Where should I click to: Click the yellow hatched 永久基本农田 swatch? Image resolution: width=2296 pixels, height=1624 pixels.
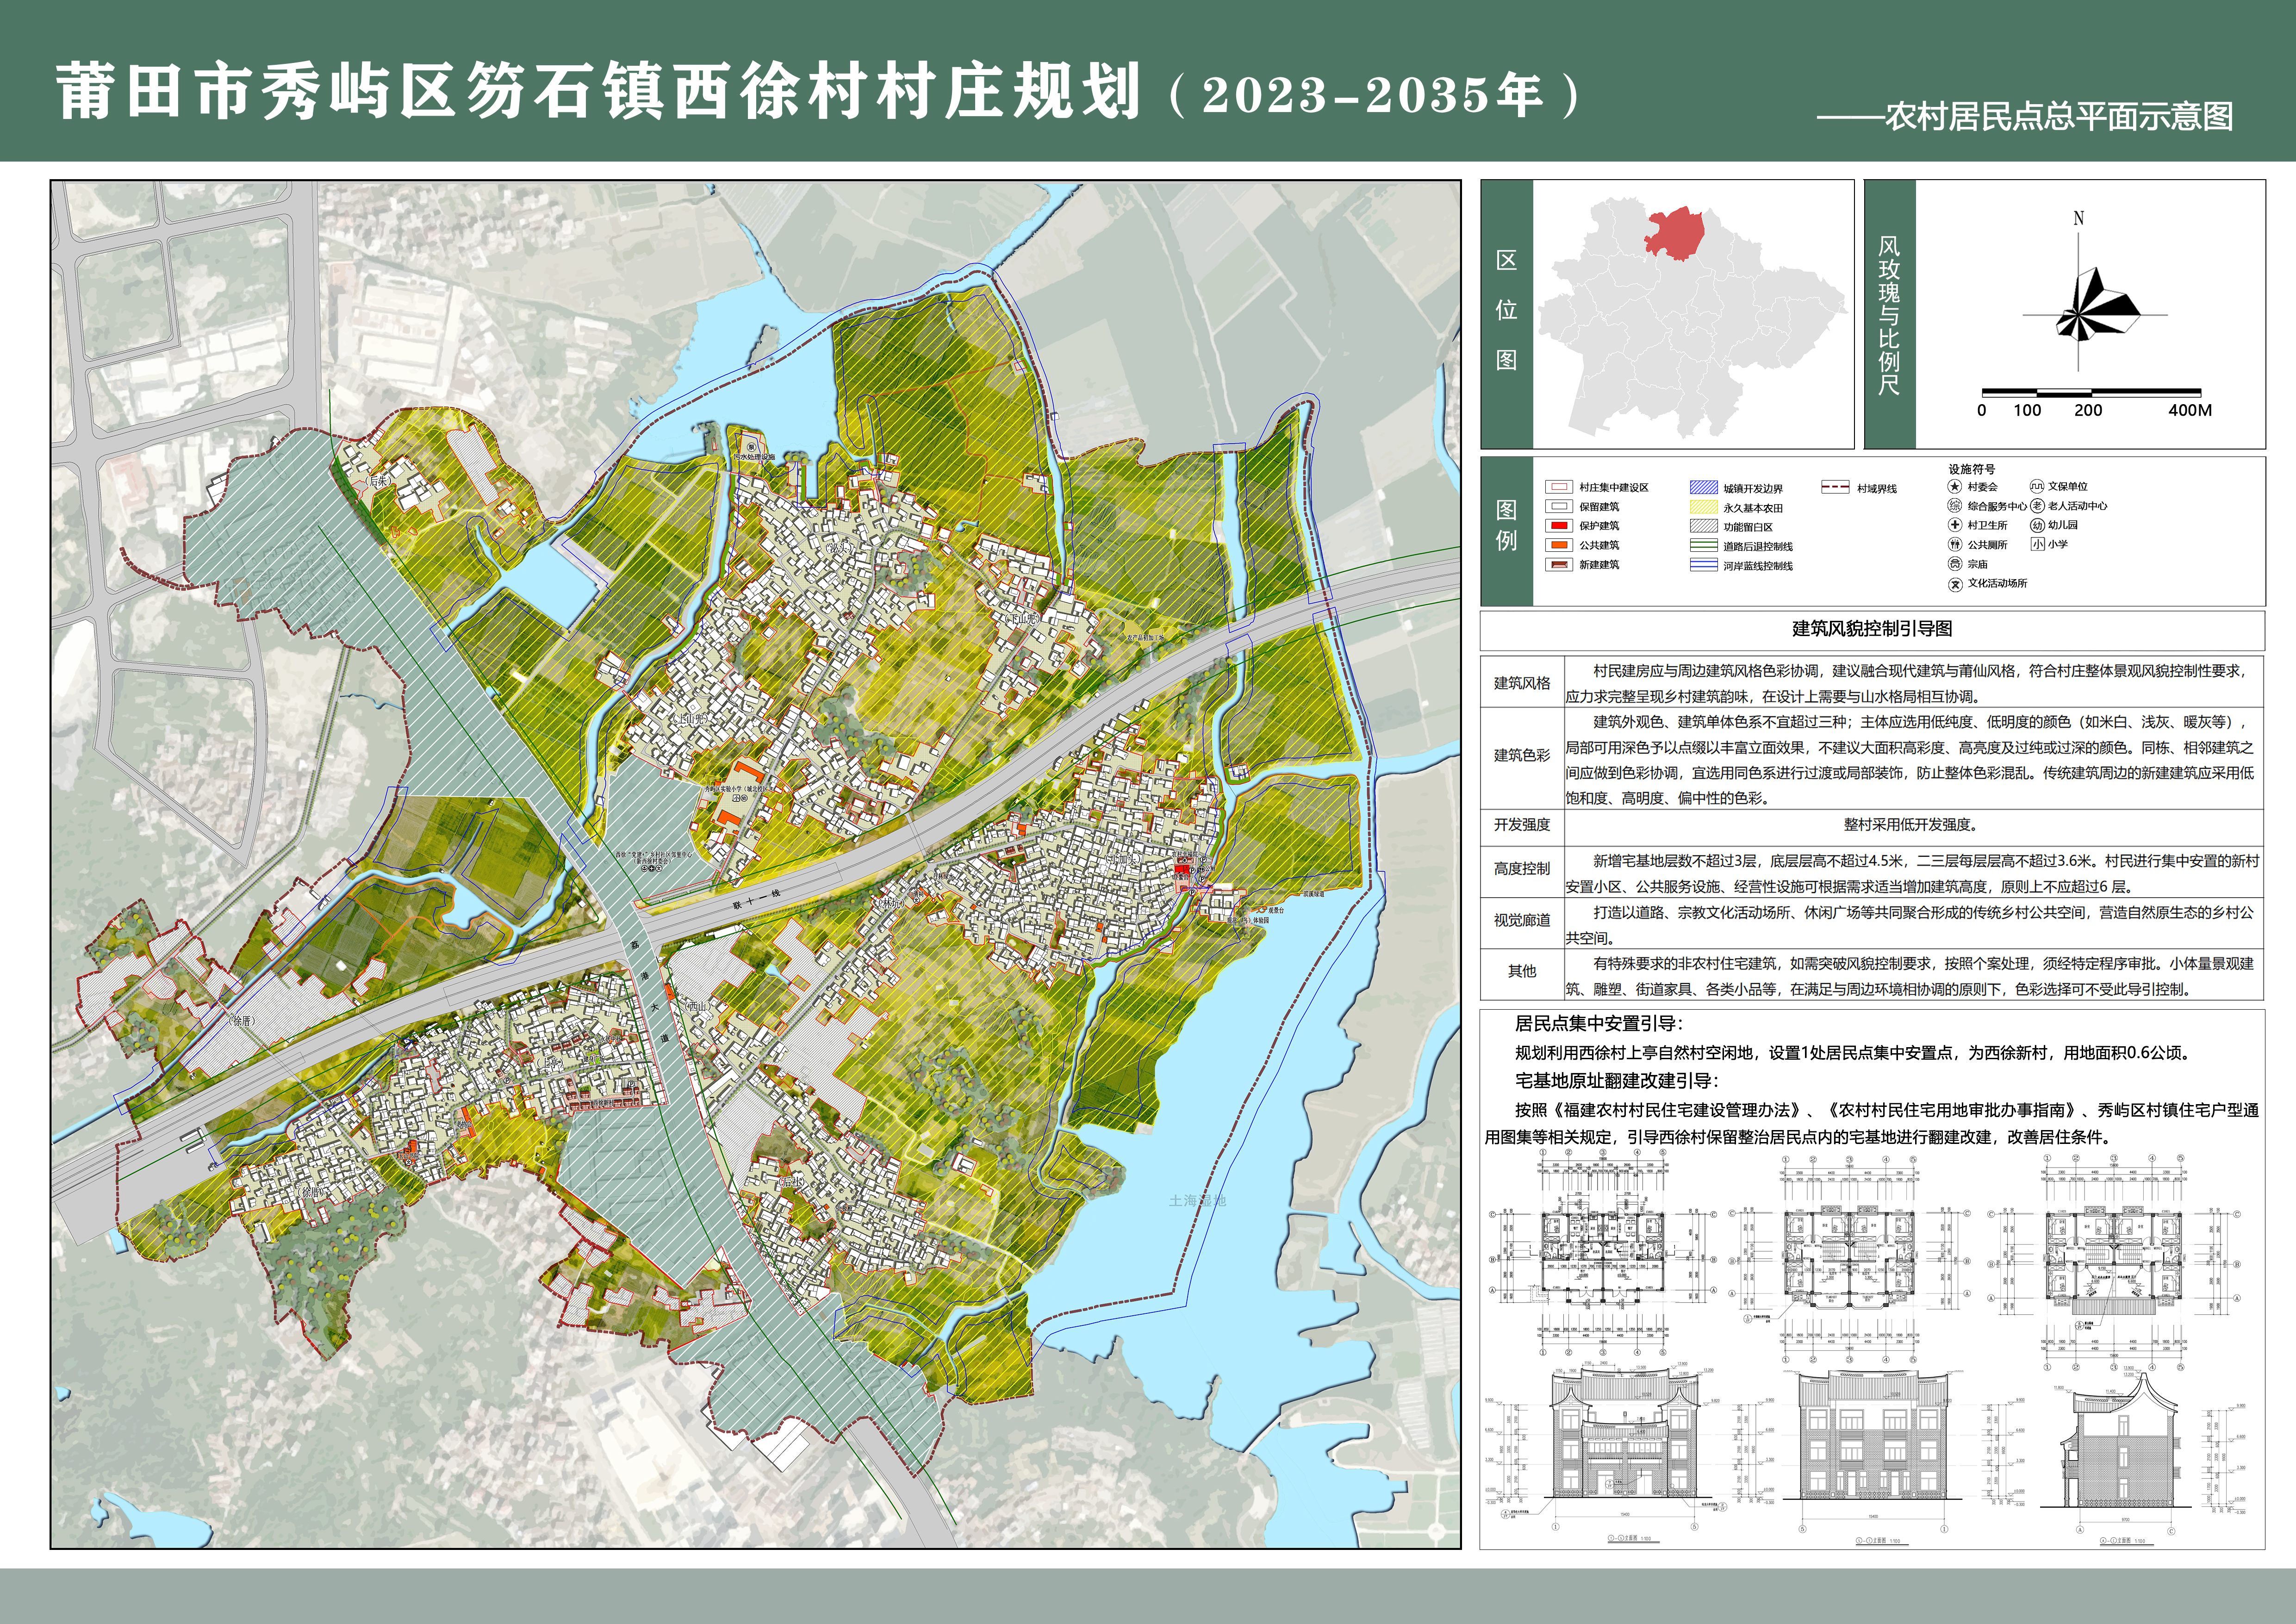click(x=1703, y=508)
